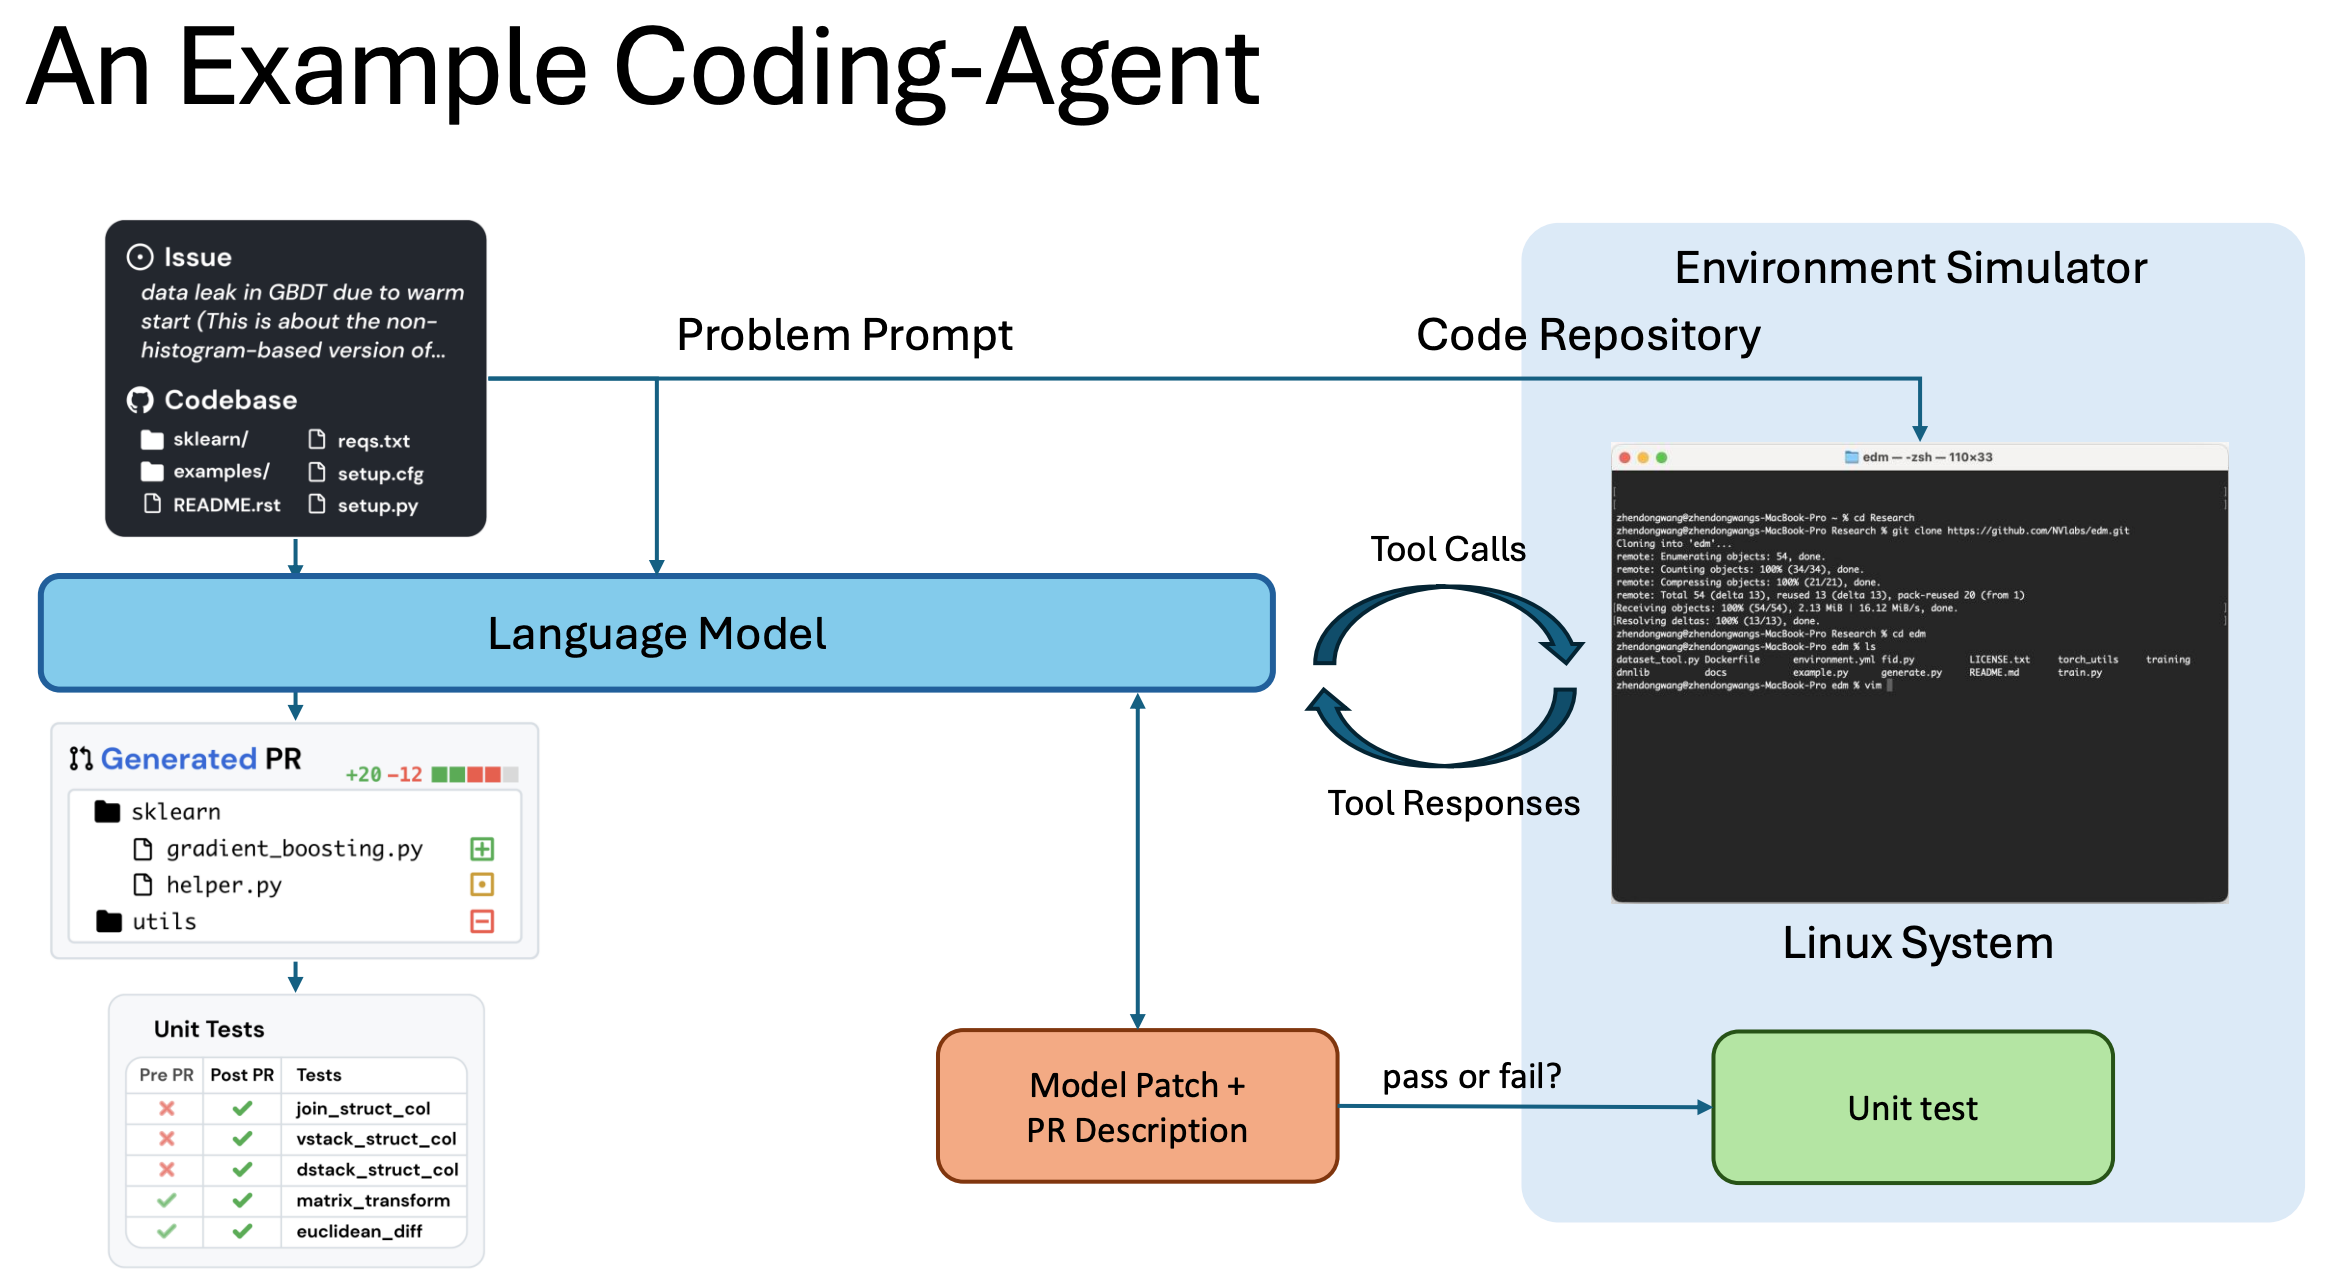Click the green zoom dot on terminal
The width and height of the screenshot is (2340, 1270).
coord(1661,457)
